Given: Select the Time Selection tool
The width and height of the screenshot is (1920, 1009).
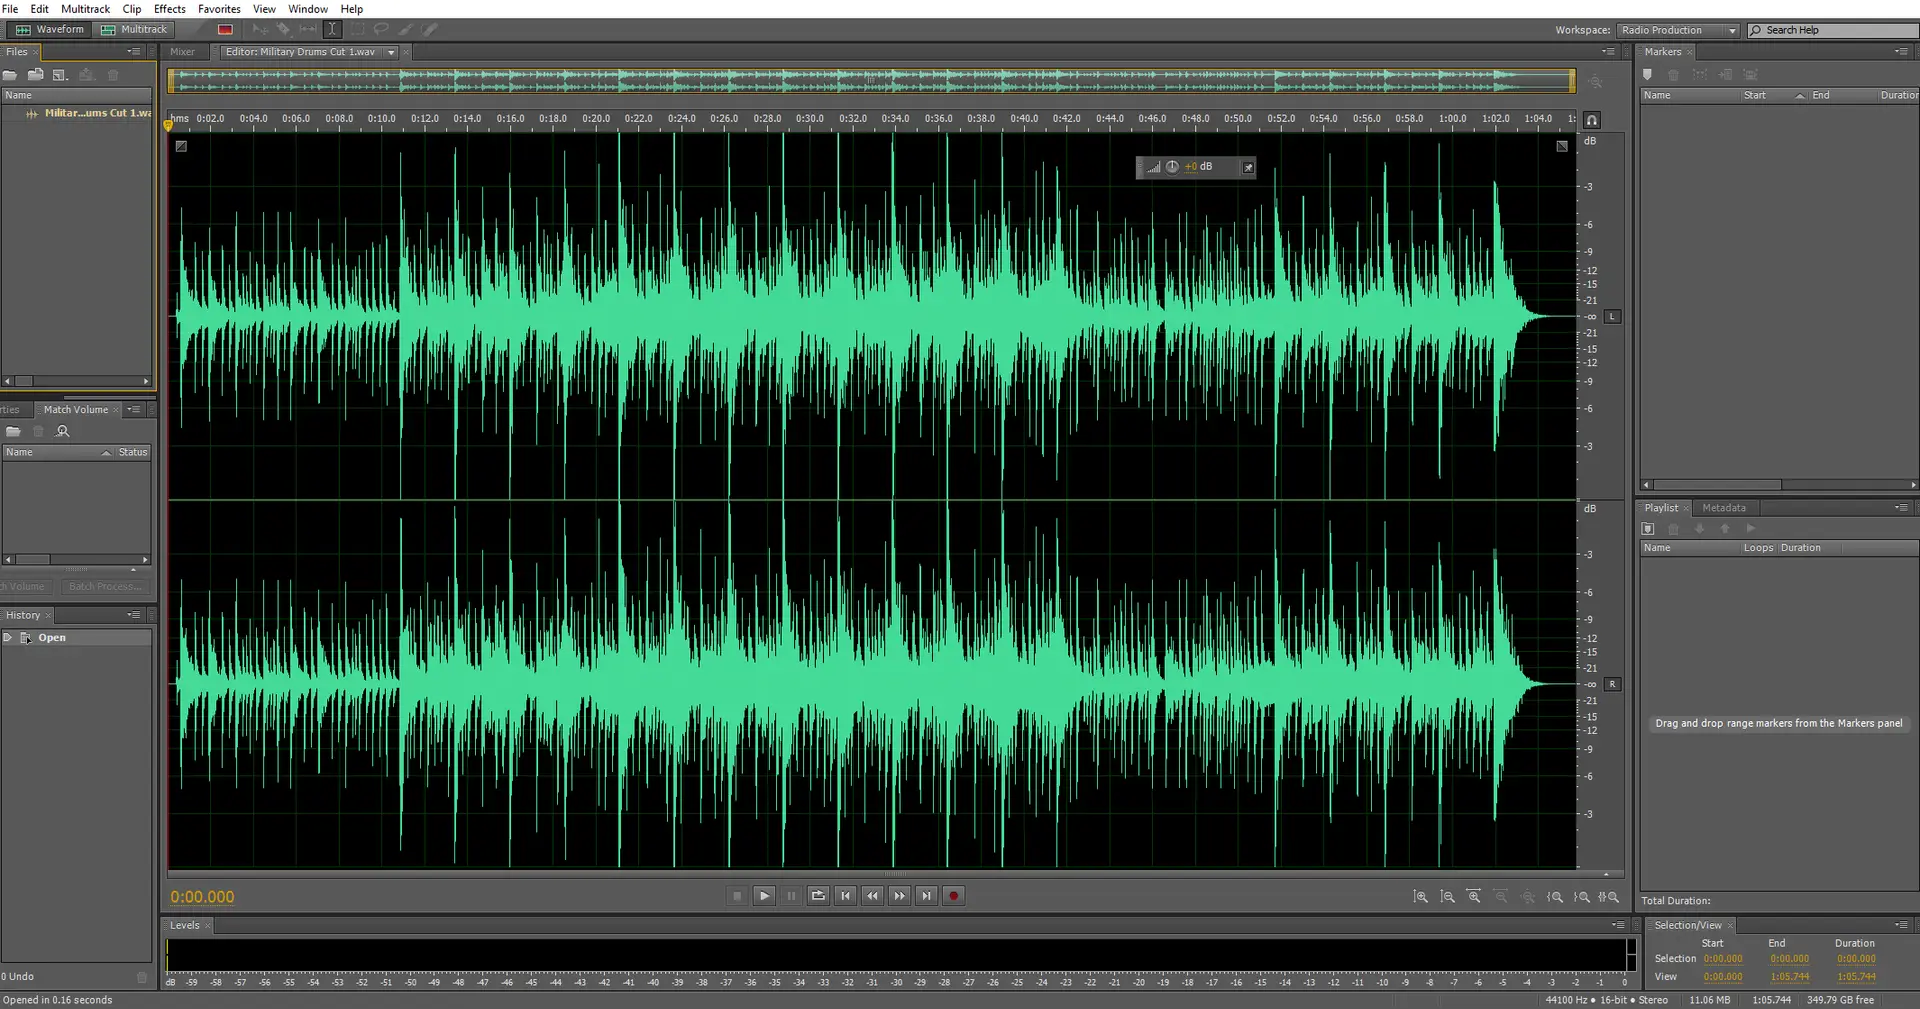Looking at the screenshot, I should pos(332,30).
